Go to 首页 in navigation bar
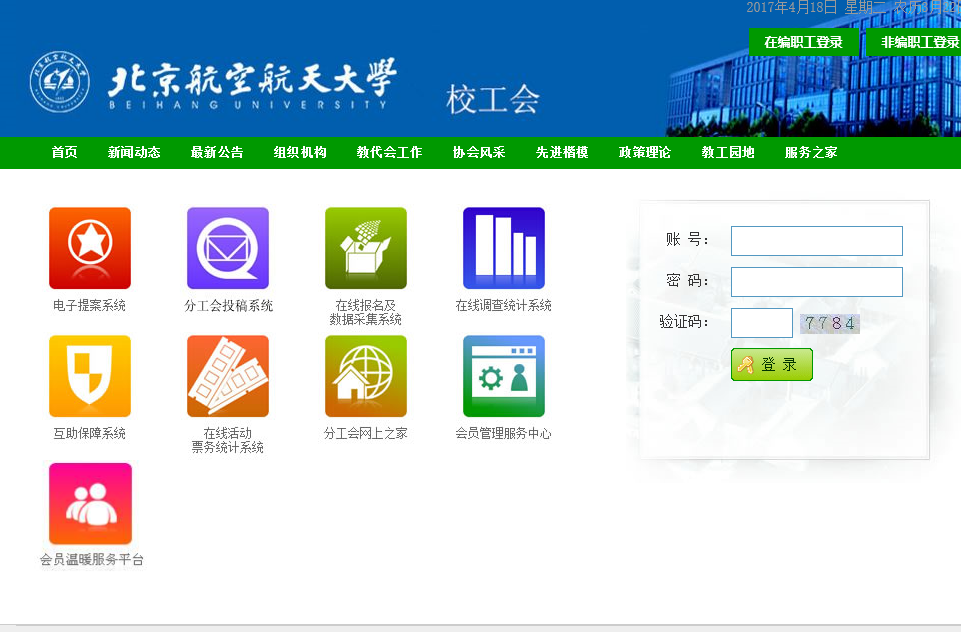The height and width of the screenshot is (632, 961). pyautogui.click(x=65, y=153)
